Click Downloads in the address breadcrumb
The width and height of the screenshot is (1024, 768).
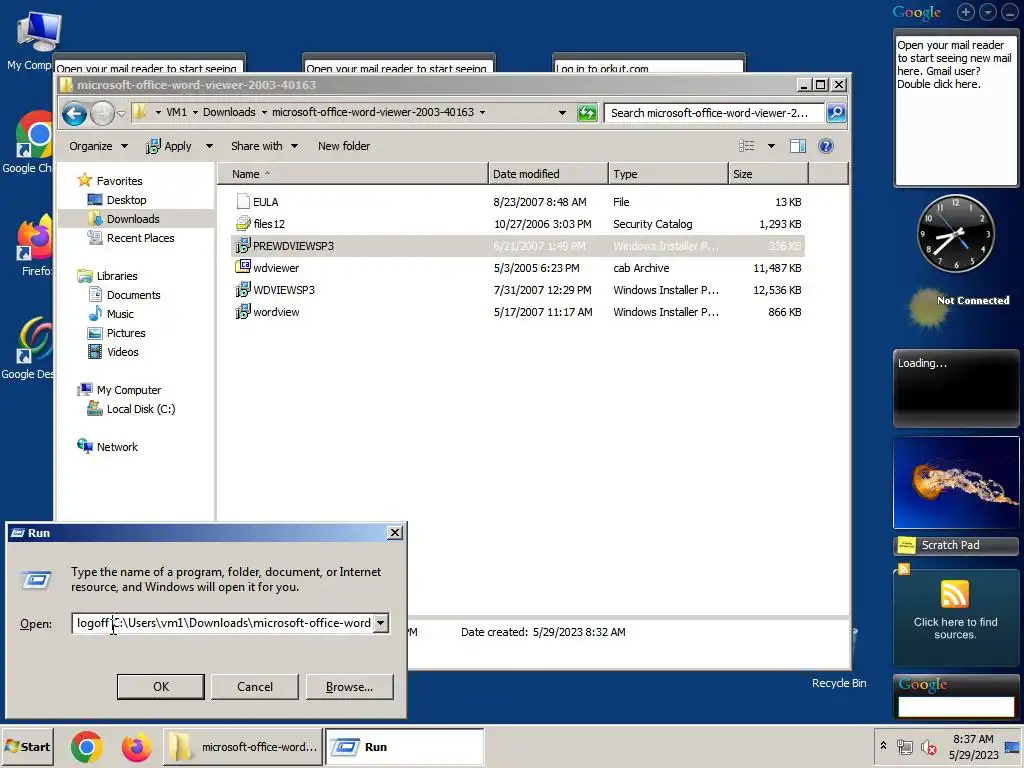click(229, 112)
